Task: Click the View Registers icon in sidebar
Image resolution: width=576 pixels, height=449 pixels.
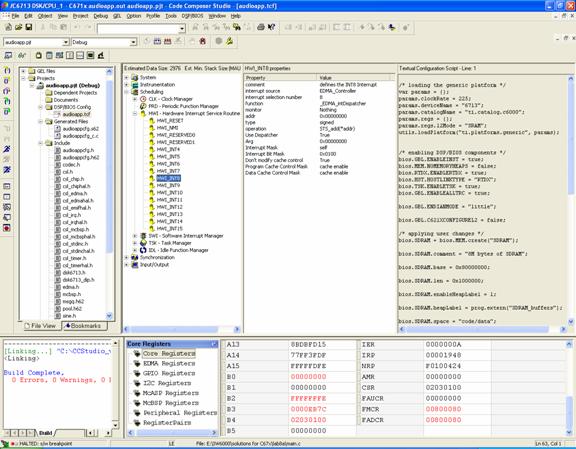Action: [x=7, y=186]
